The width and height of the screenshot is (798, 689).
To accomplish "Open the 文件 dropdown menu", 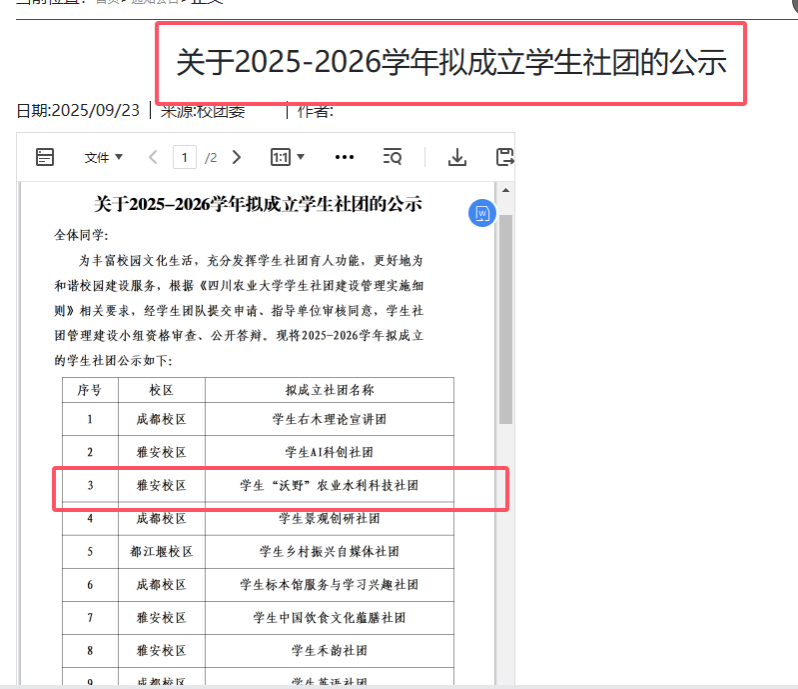I will click(103, 157).
